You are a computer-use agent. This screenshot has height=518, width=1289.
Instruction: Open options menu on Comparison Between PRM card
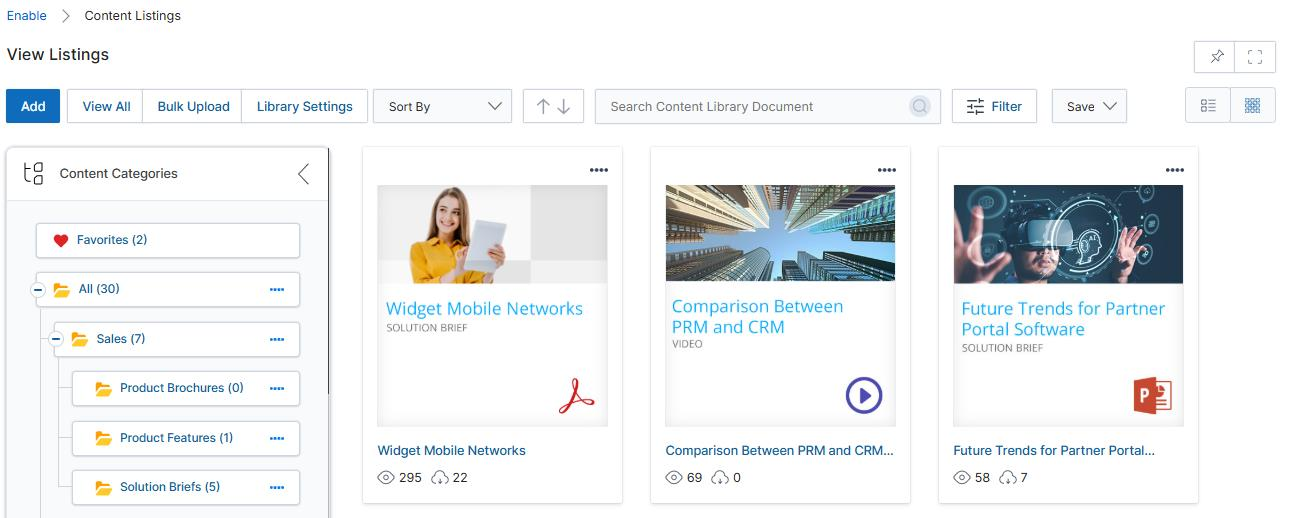click(x=886, y=170)
